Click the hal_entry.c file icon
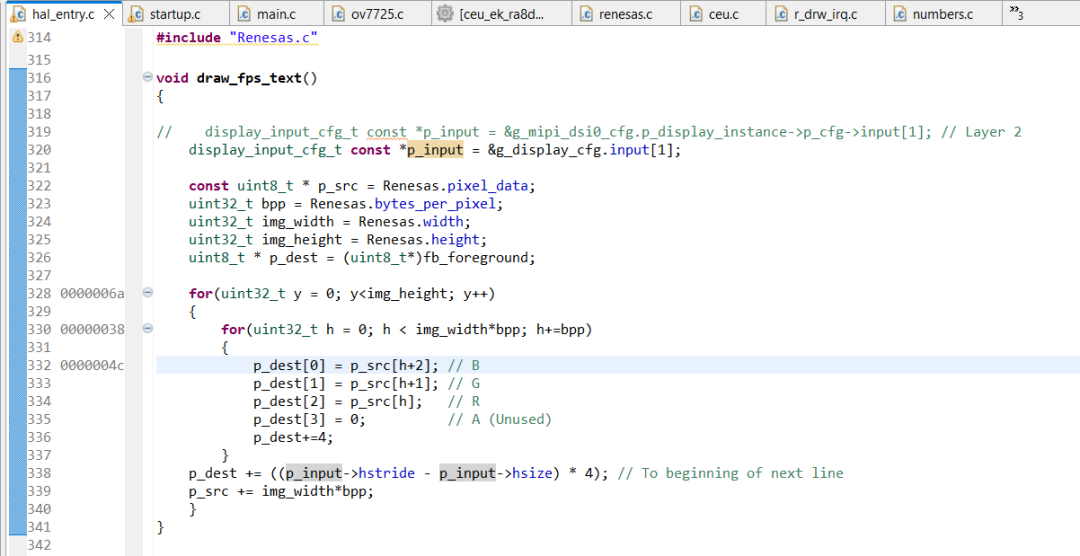The image size is (1080, 556). pos(19,14)
